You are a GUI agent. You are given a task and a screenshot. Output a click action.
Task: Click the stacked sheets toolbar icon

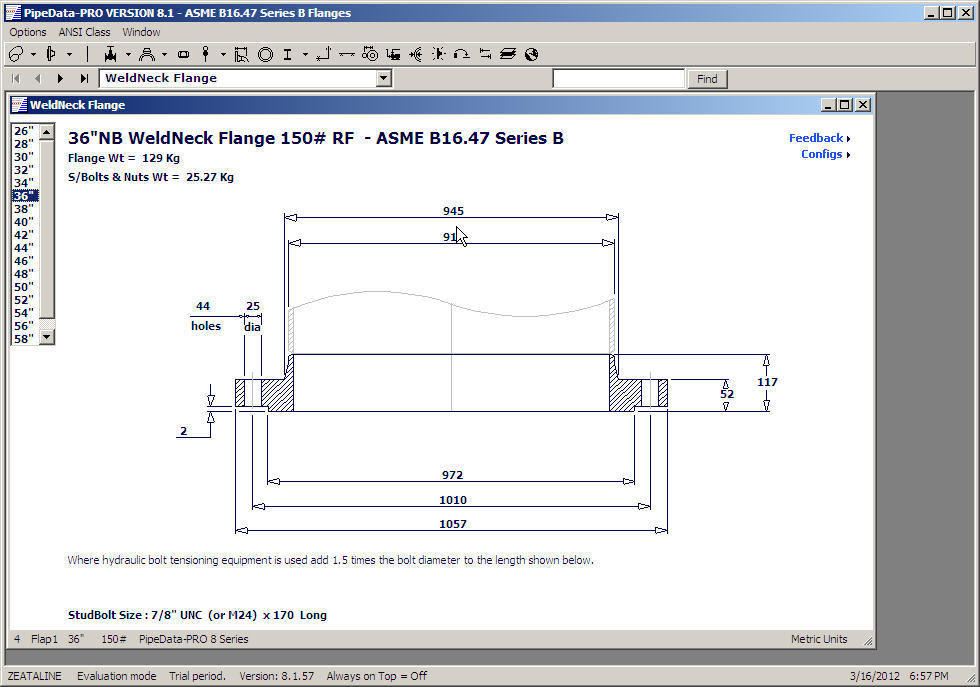pyautogui.click(x=508, y=54)
